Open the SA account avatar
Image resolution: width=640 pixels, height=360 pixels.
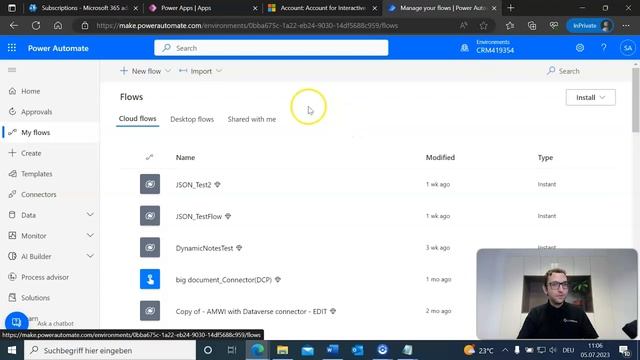click(x=628, y=48)
